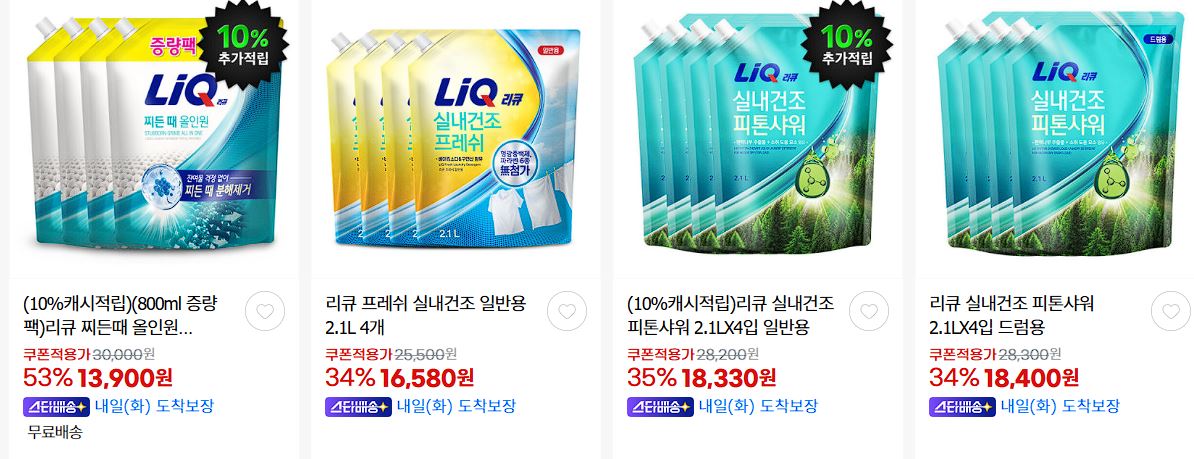This screenshot has width=1194, height=459.
Task: Click the 53% 13,900원 price
Action: tap(98, 377)
